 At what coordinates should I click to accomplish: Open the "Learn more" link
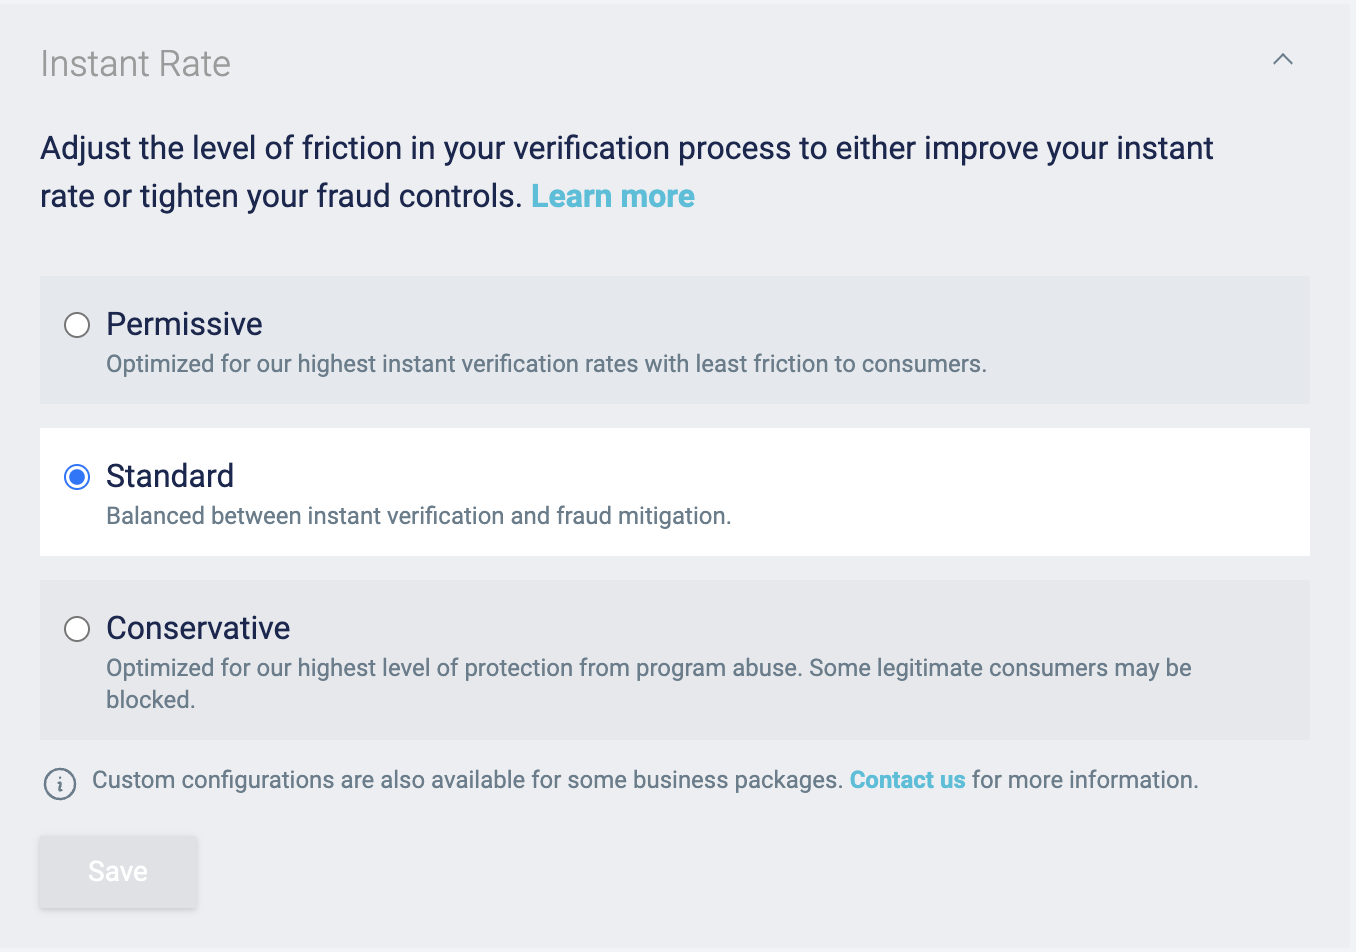(612, 196)
